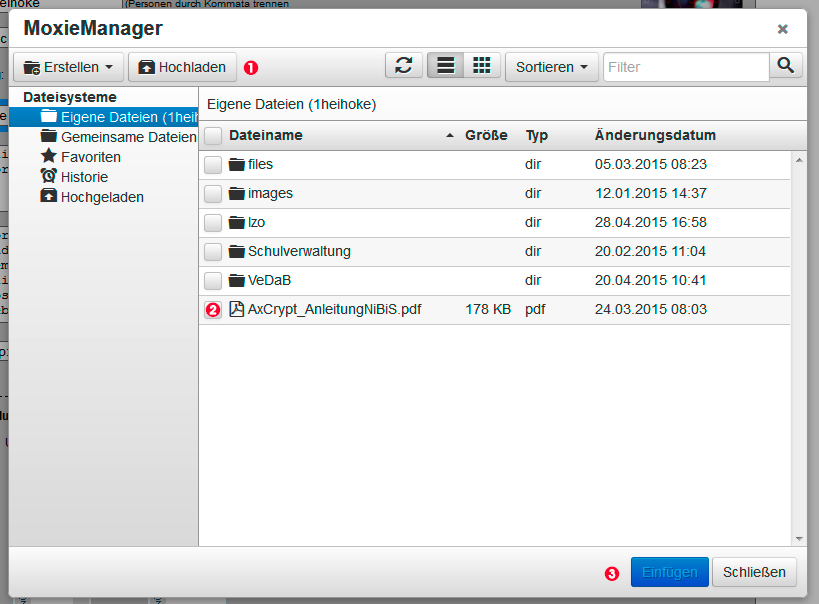Check the box for the lzo folder
This screenshot has height=604, width=819.
213,223
